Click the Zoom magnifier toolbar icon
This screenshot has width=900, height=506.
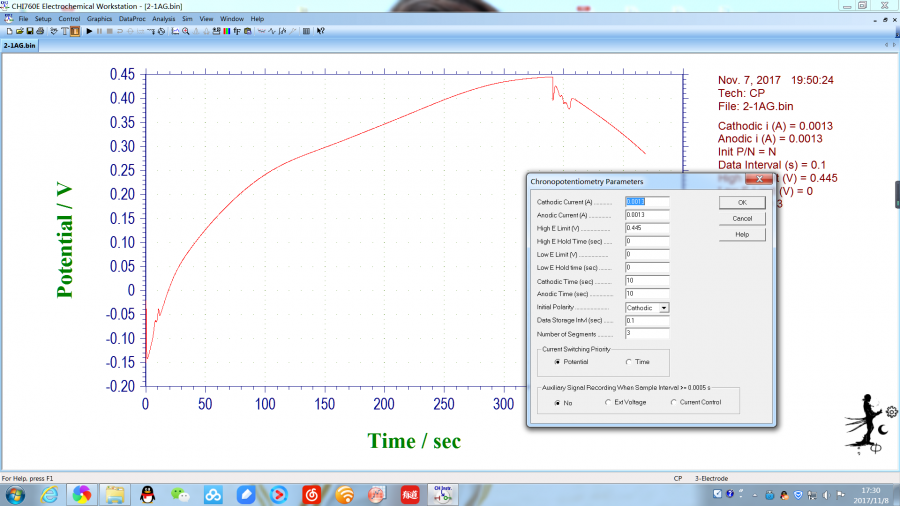pos(186,31)
